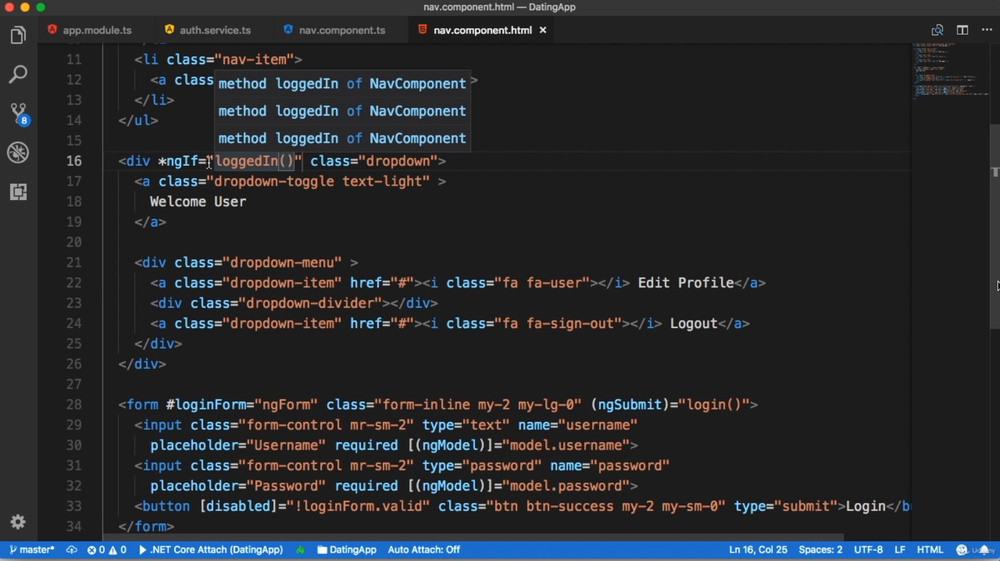
Task: Open the More Actions ellipsis menu
Action: point(987,30)
